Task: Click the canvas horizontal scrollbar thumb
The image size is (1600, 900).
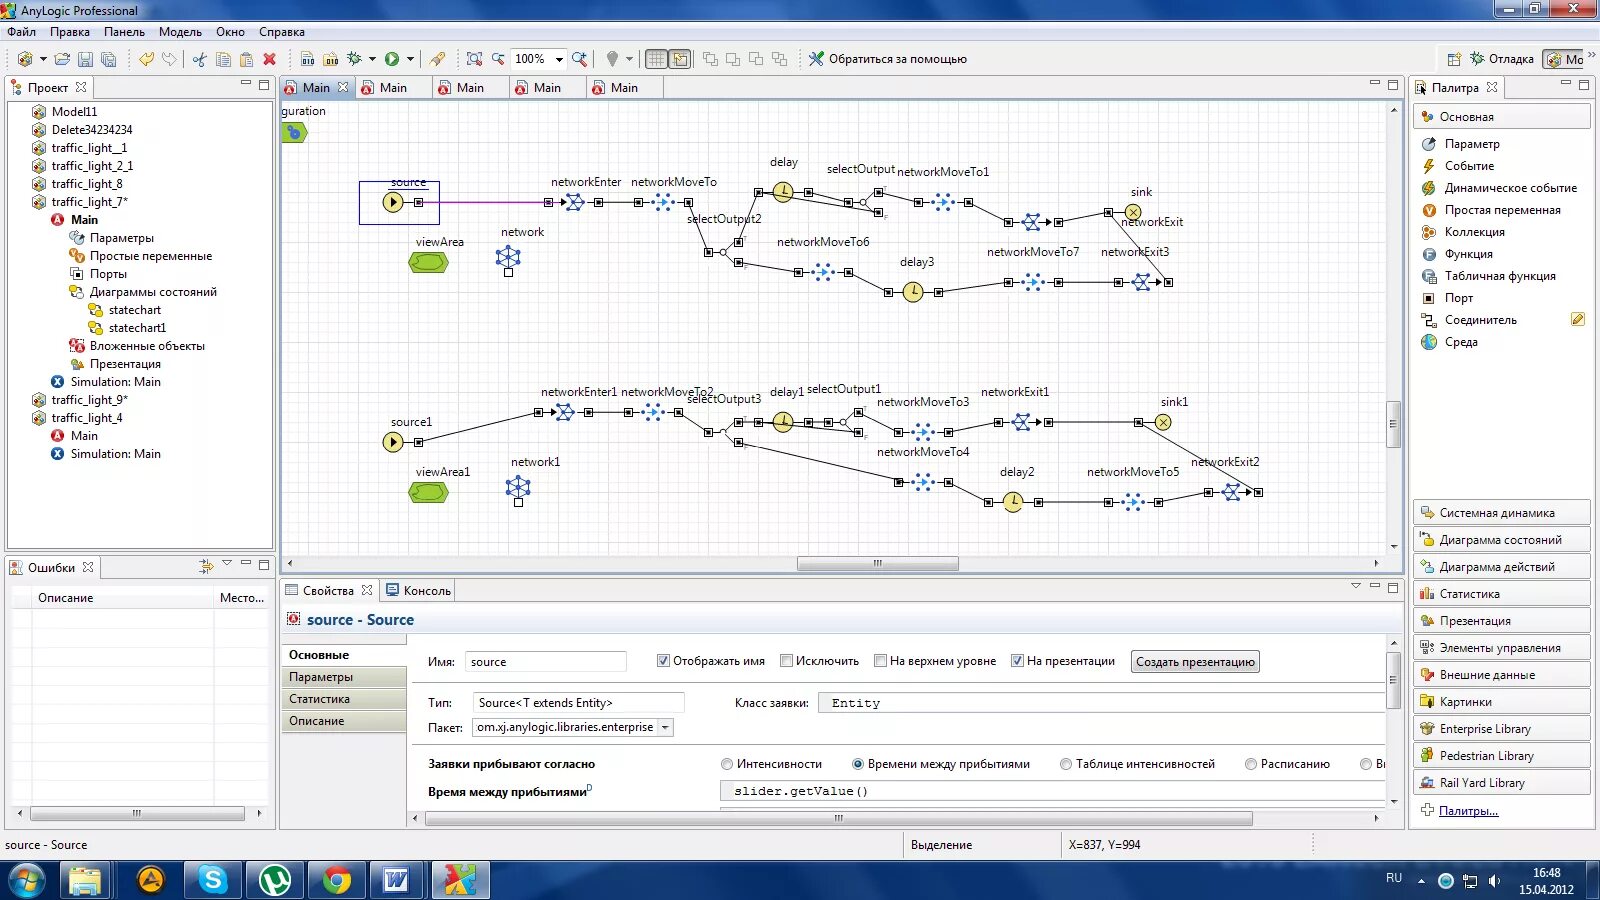Action: (877, 564)
